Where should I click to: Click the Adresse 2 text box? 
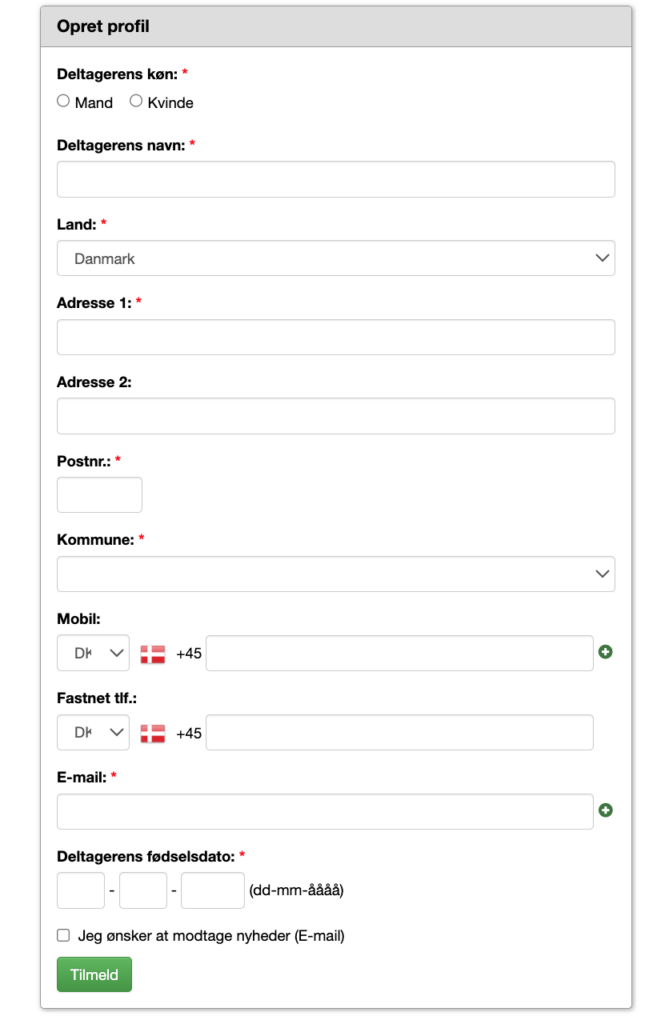click(335, 416)
